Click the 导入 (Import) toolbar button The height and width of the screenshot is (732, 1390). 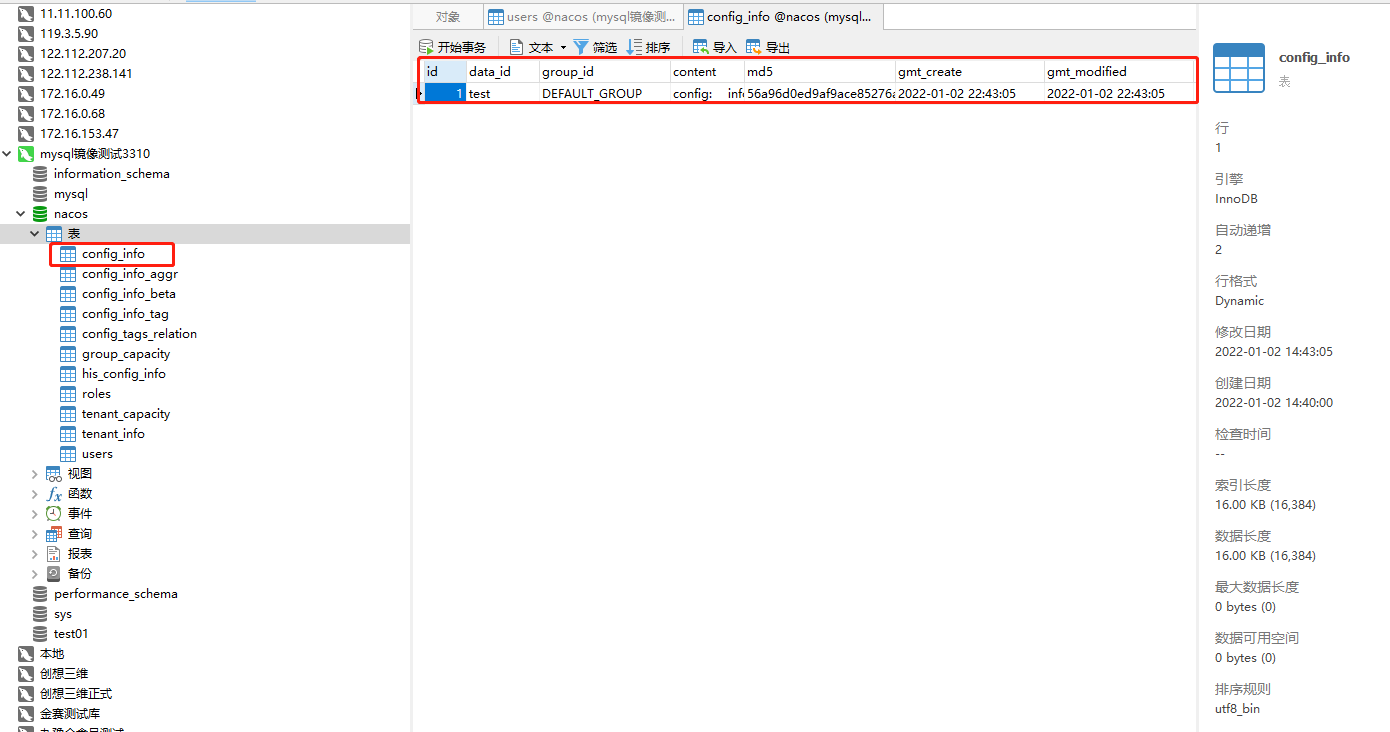714,47
